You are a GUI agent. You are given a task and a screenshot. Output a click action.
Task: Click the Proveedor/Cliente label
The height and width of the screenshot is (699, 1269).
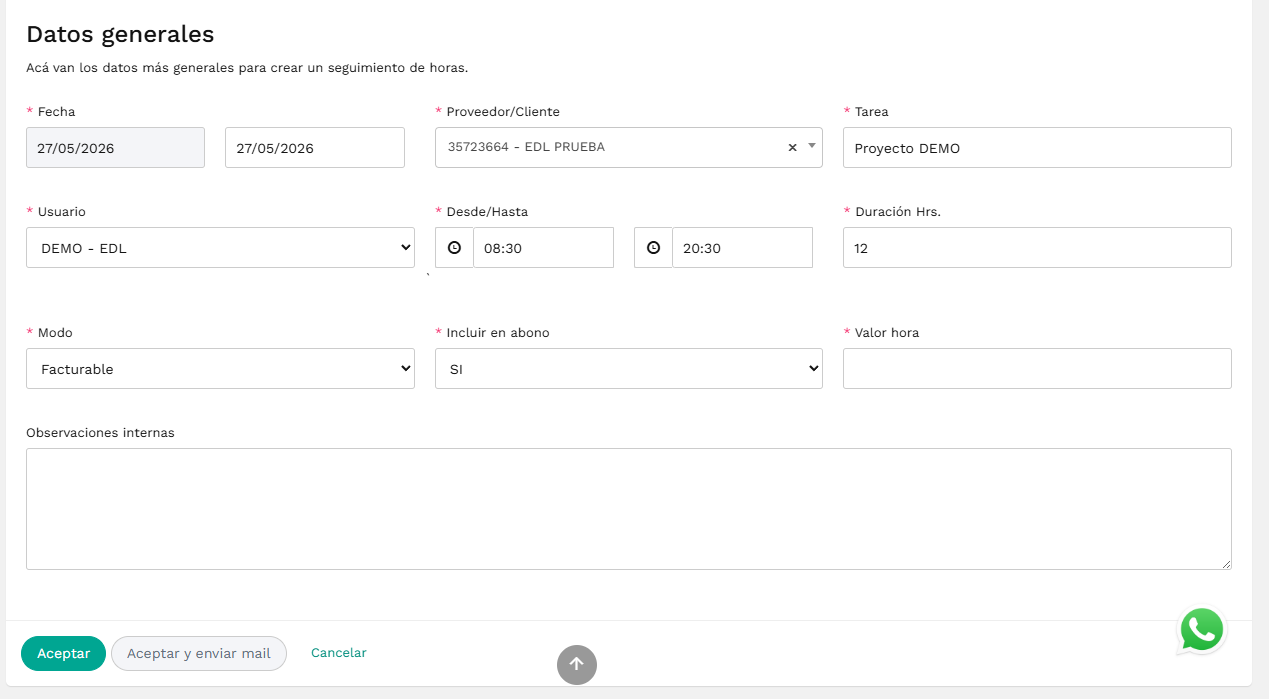[503, 112]
